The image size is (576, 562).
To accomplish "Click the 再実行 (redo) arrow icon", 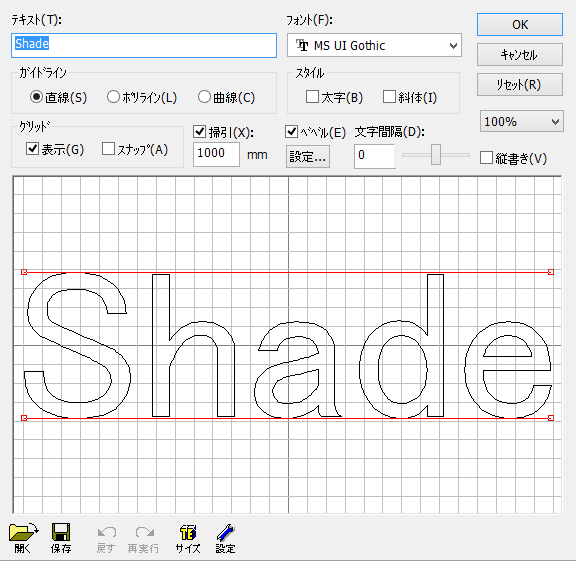I will [144, 532].
